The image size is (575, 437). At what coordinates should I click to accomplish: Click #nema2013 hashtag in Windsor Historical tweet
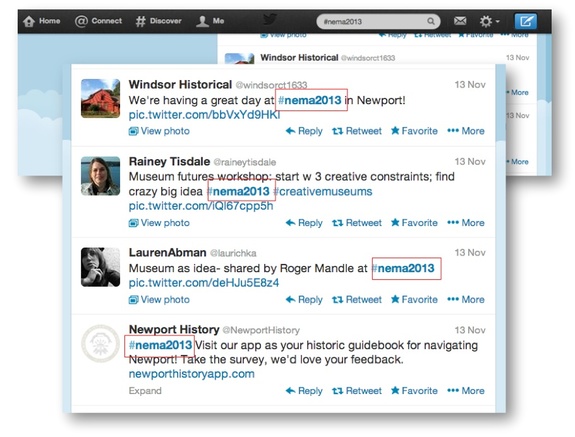tap(310, 100)
